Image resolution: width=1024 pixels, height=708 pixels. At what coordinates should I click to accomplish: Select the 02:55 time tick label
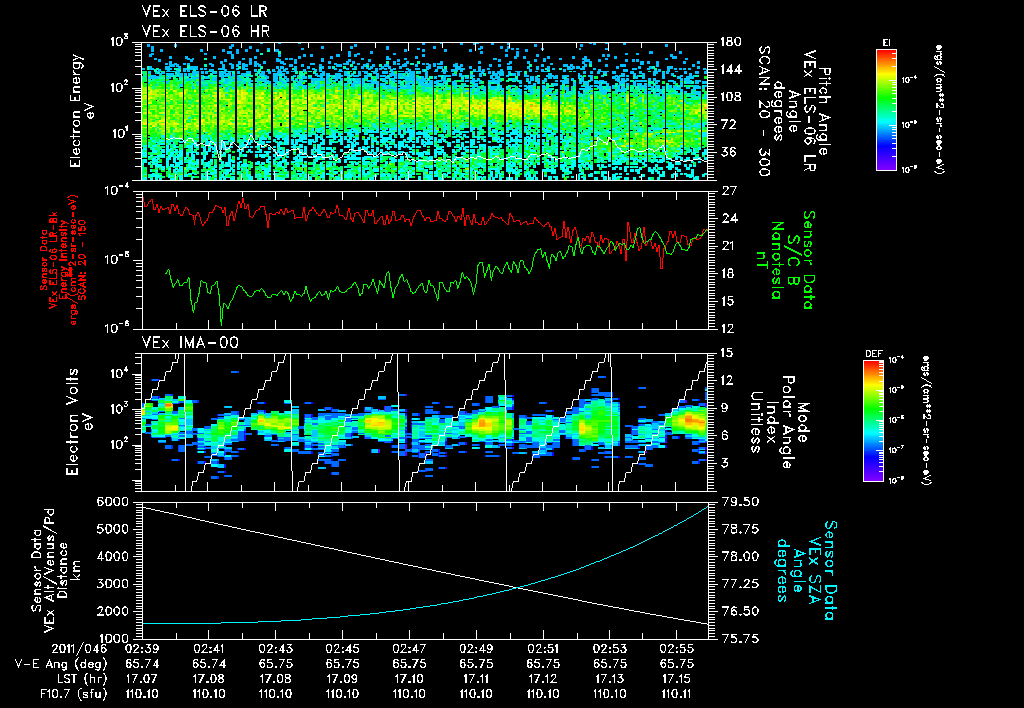[677, 648]
